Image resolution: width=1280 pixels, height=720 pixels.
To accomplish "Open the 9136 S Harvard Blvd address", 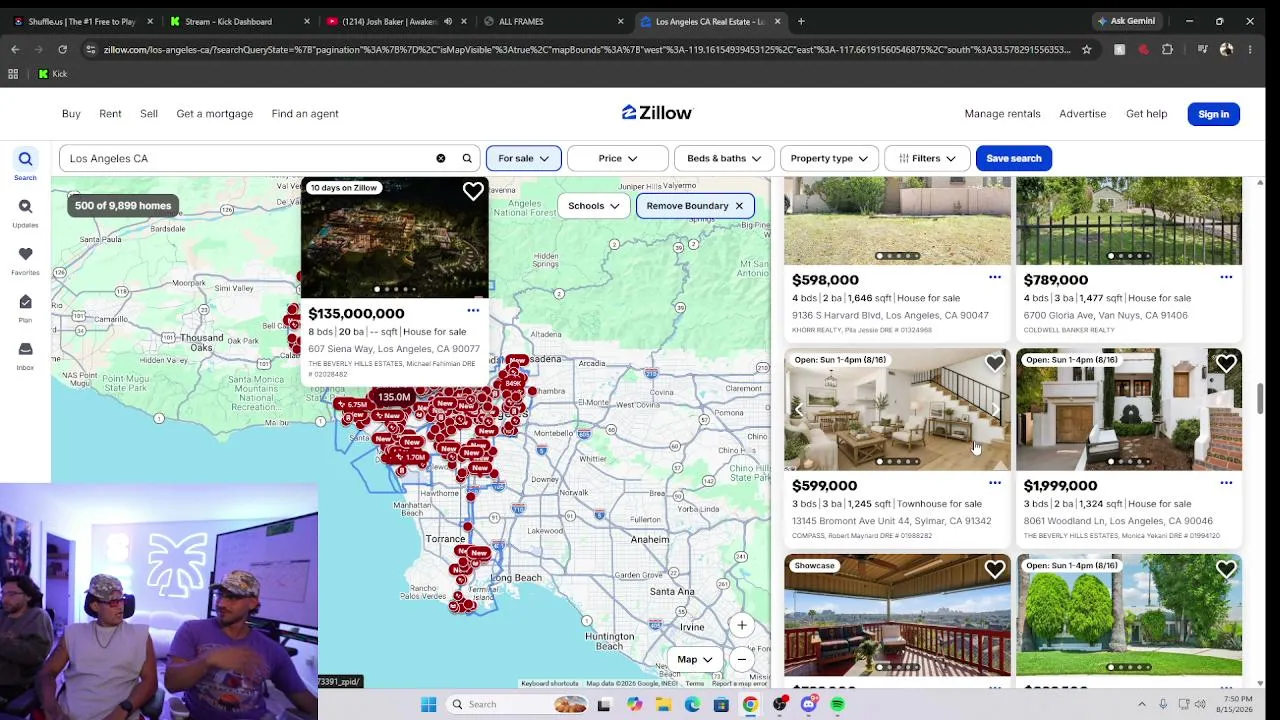I will 890,315.
